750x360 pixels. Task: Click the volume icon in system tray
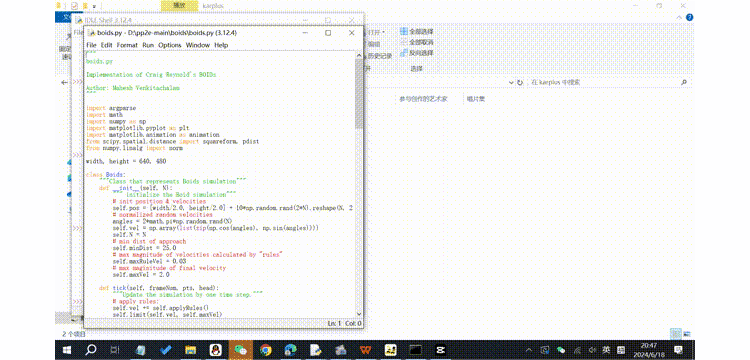click(592, 350)
